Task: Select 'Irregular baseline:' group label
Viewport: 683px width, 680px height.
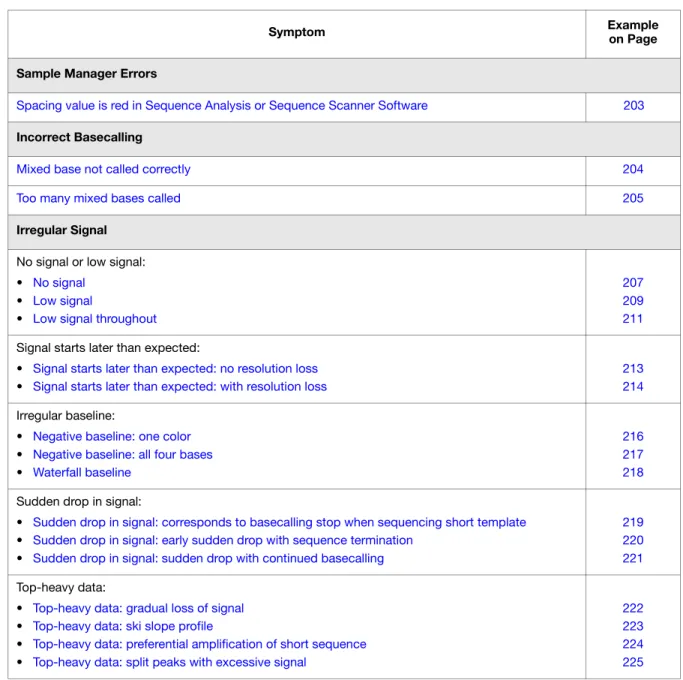Action: click(65, 416)
